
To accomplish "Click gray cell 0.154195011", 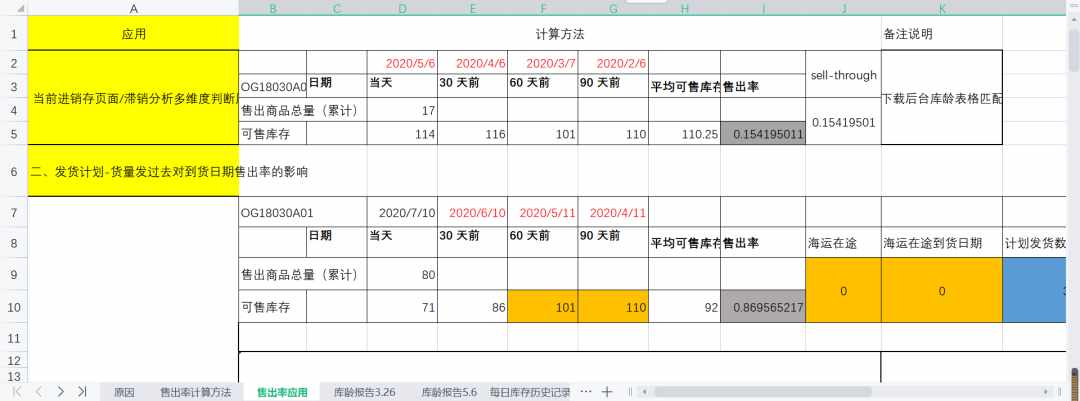I will tap(763, 134).
